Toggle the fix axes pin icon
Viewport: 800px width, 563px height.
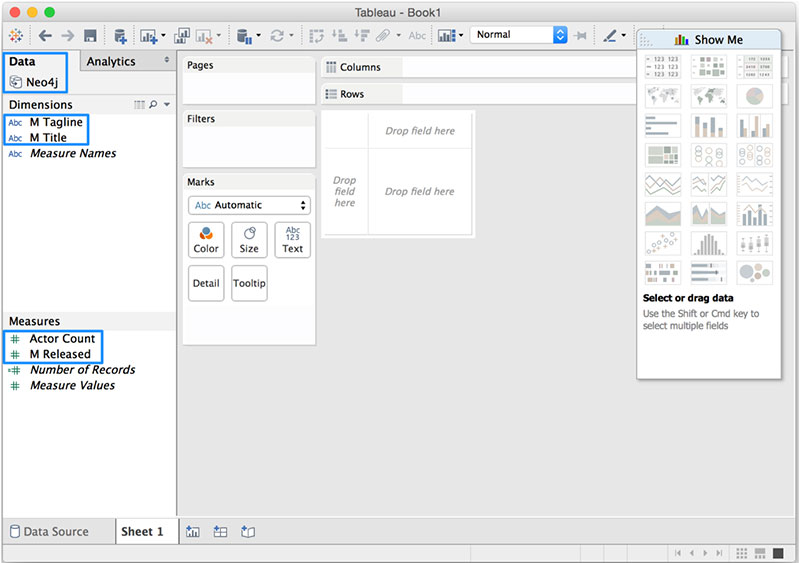[580, 35]
